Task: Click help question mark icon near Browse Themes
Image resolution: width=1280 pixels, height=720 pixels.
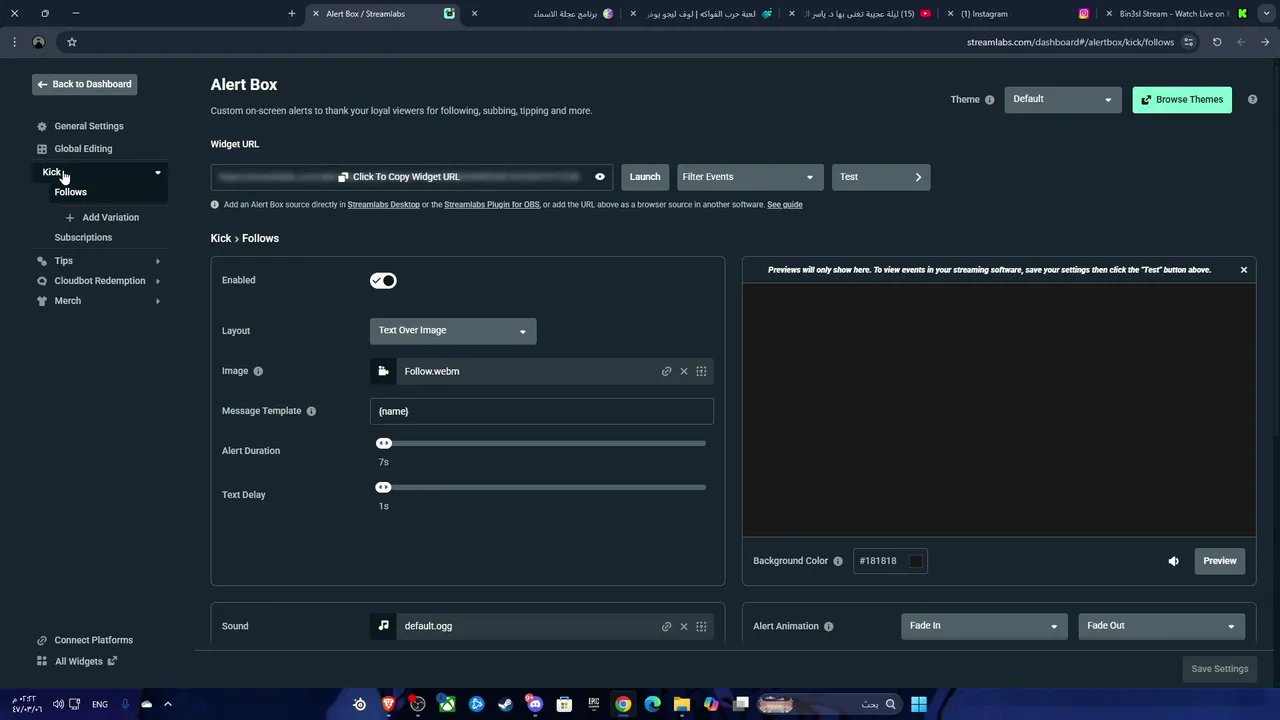Action: coord(1252,100)
